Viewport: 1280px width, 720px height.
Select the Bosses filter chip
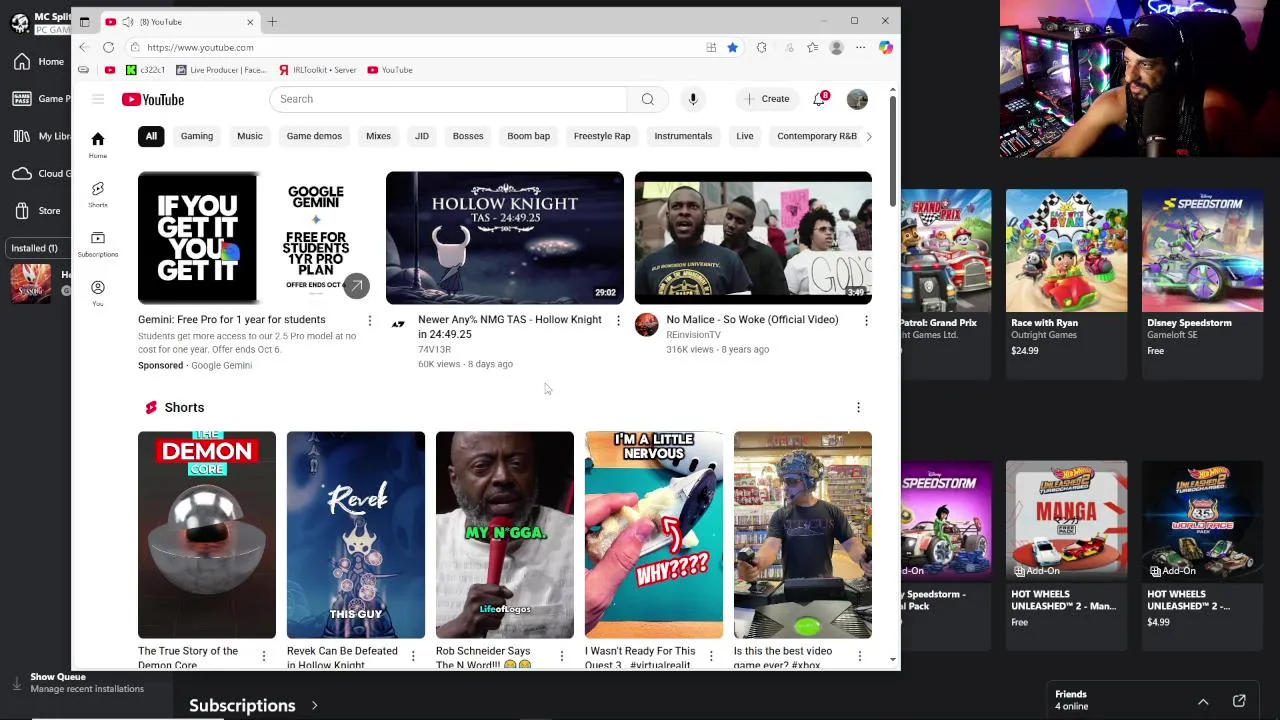[x=468, y=136]
